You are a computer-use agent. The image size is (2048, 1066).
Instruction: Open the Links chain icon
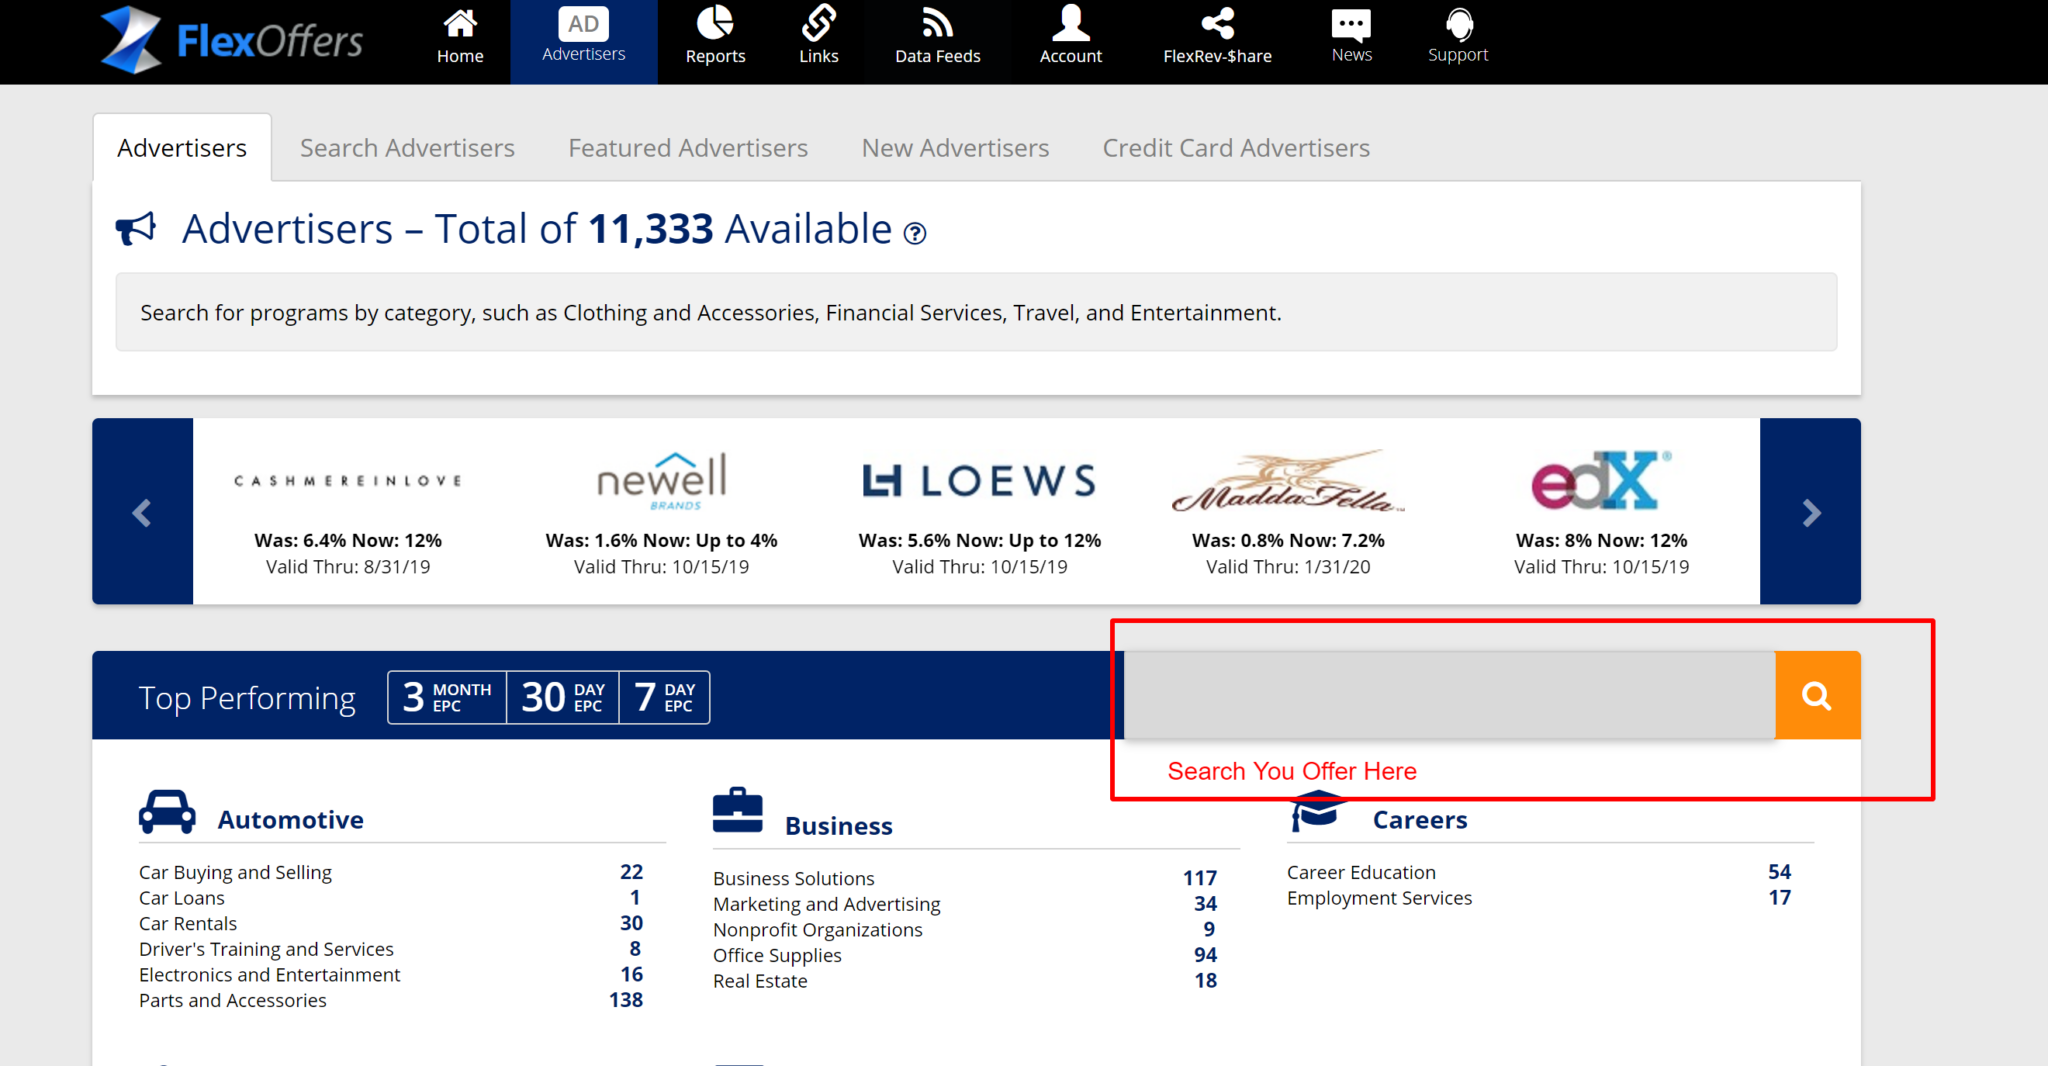point(818,23)
